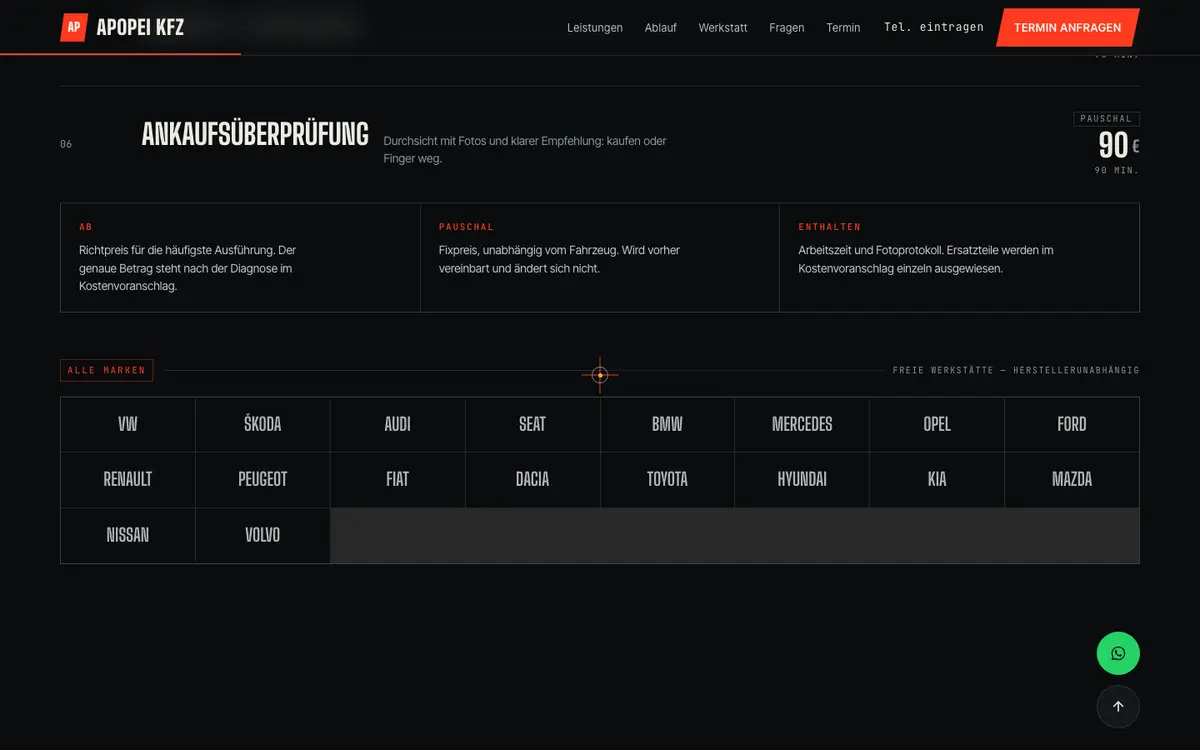Select the Alle Marken tag
The width and height of the screenshot is (1200, 750).
(x=106, y=370)
